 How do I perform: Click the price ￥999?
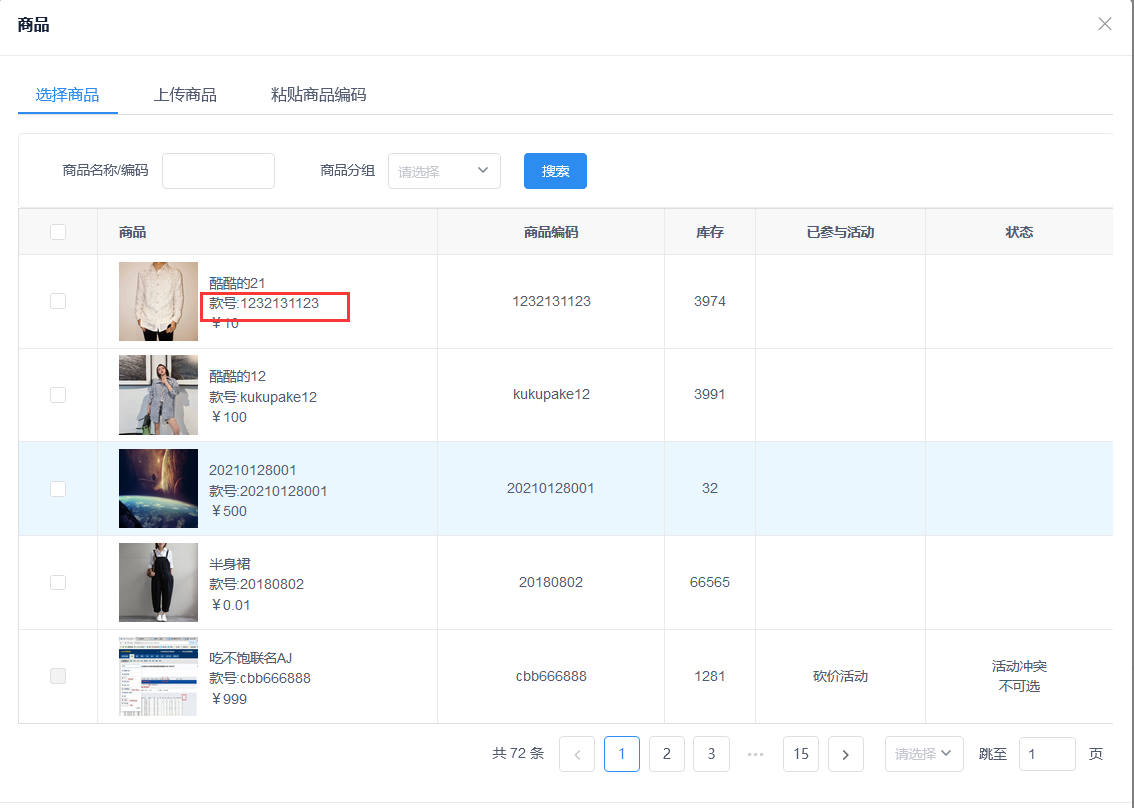tap(229, 699)
